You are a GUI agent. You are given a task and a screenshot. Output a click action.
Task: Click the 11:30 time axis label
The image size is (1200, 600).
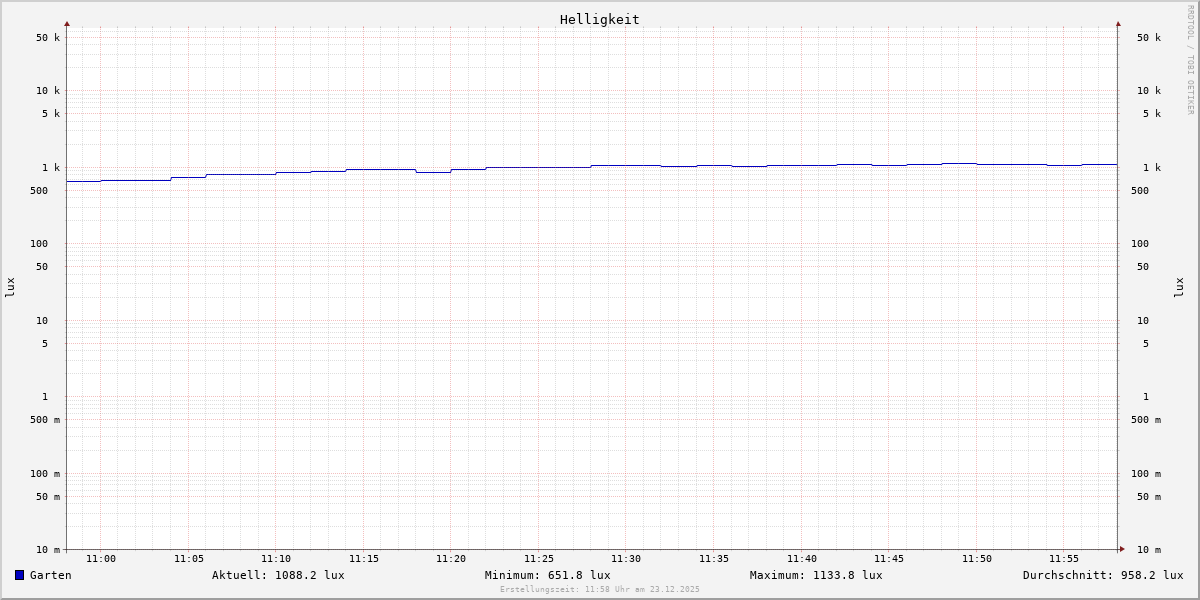[x=626, y=559]
